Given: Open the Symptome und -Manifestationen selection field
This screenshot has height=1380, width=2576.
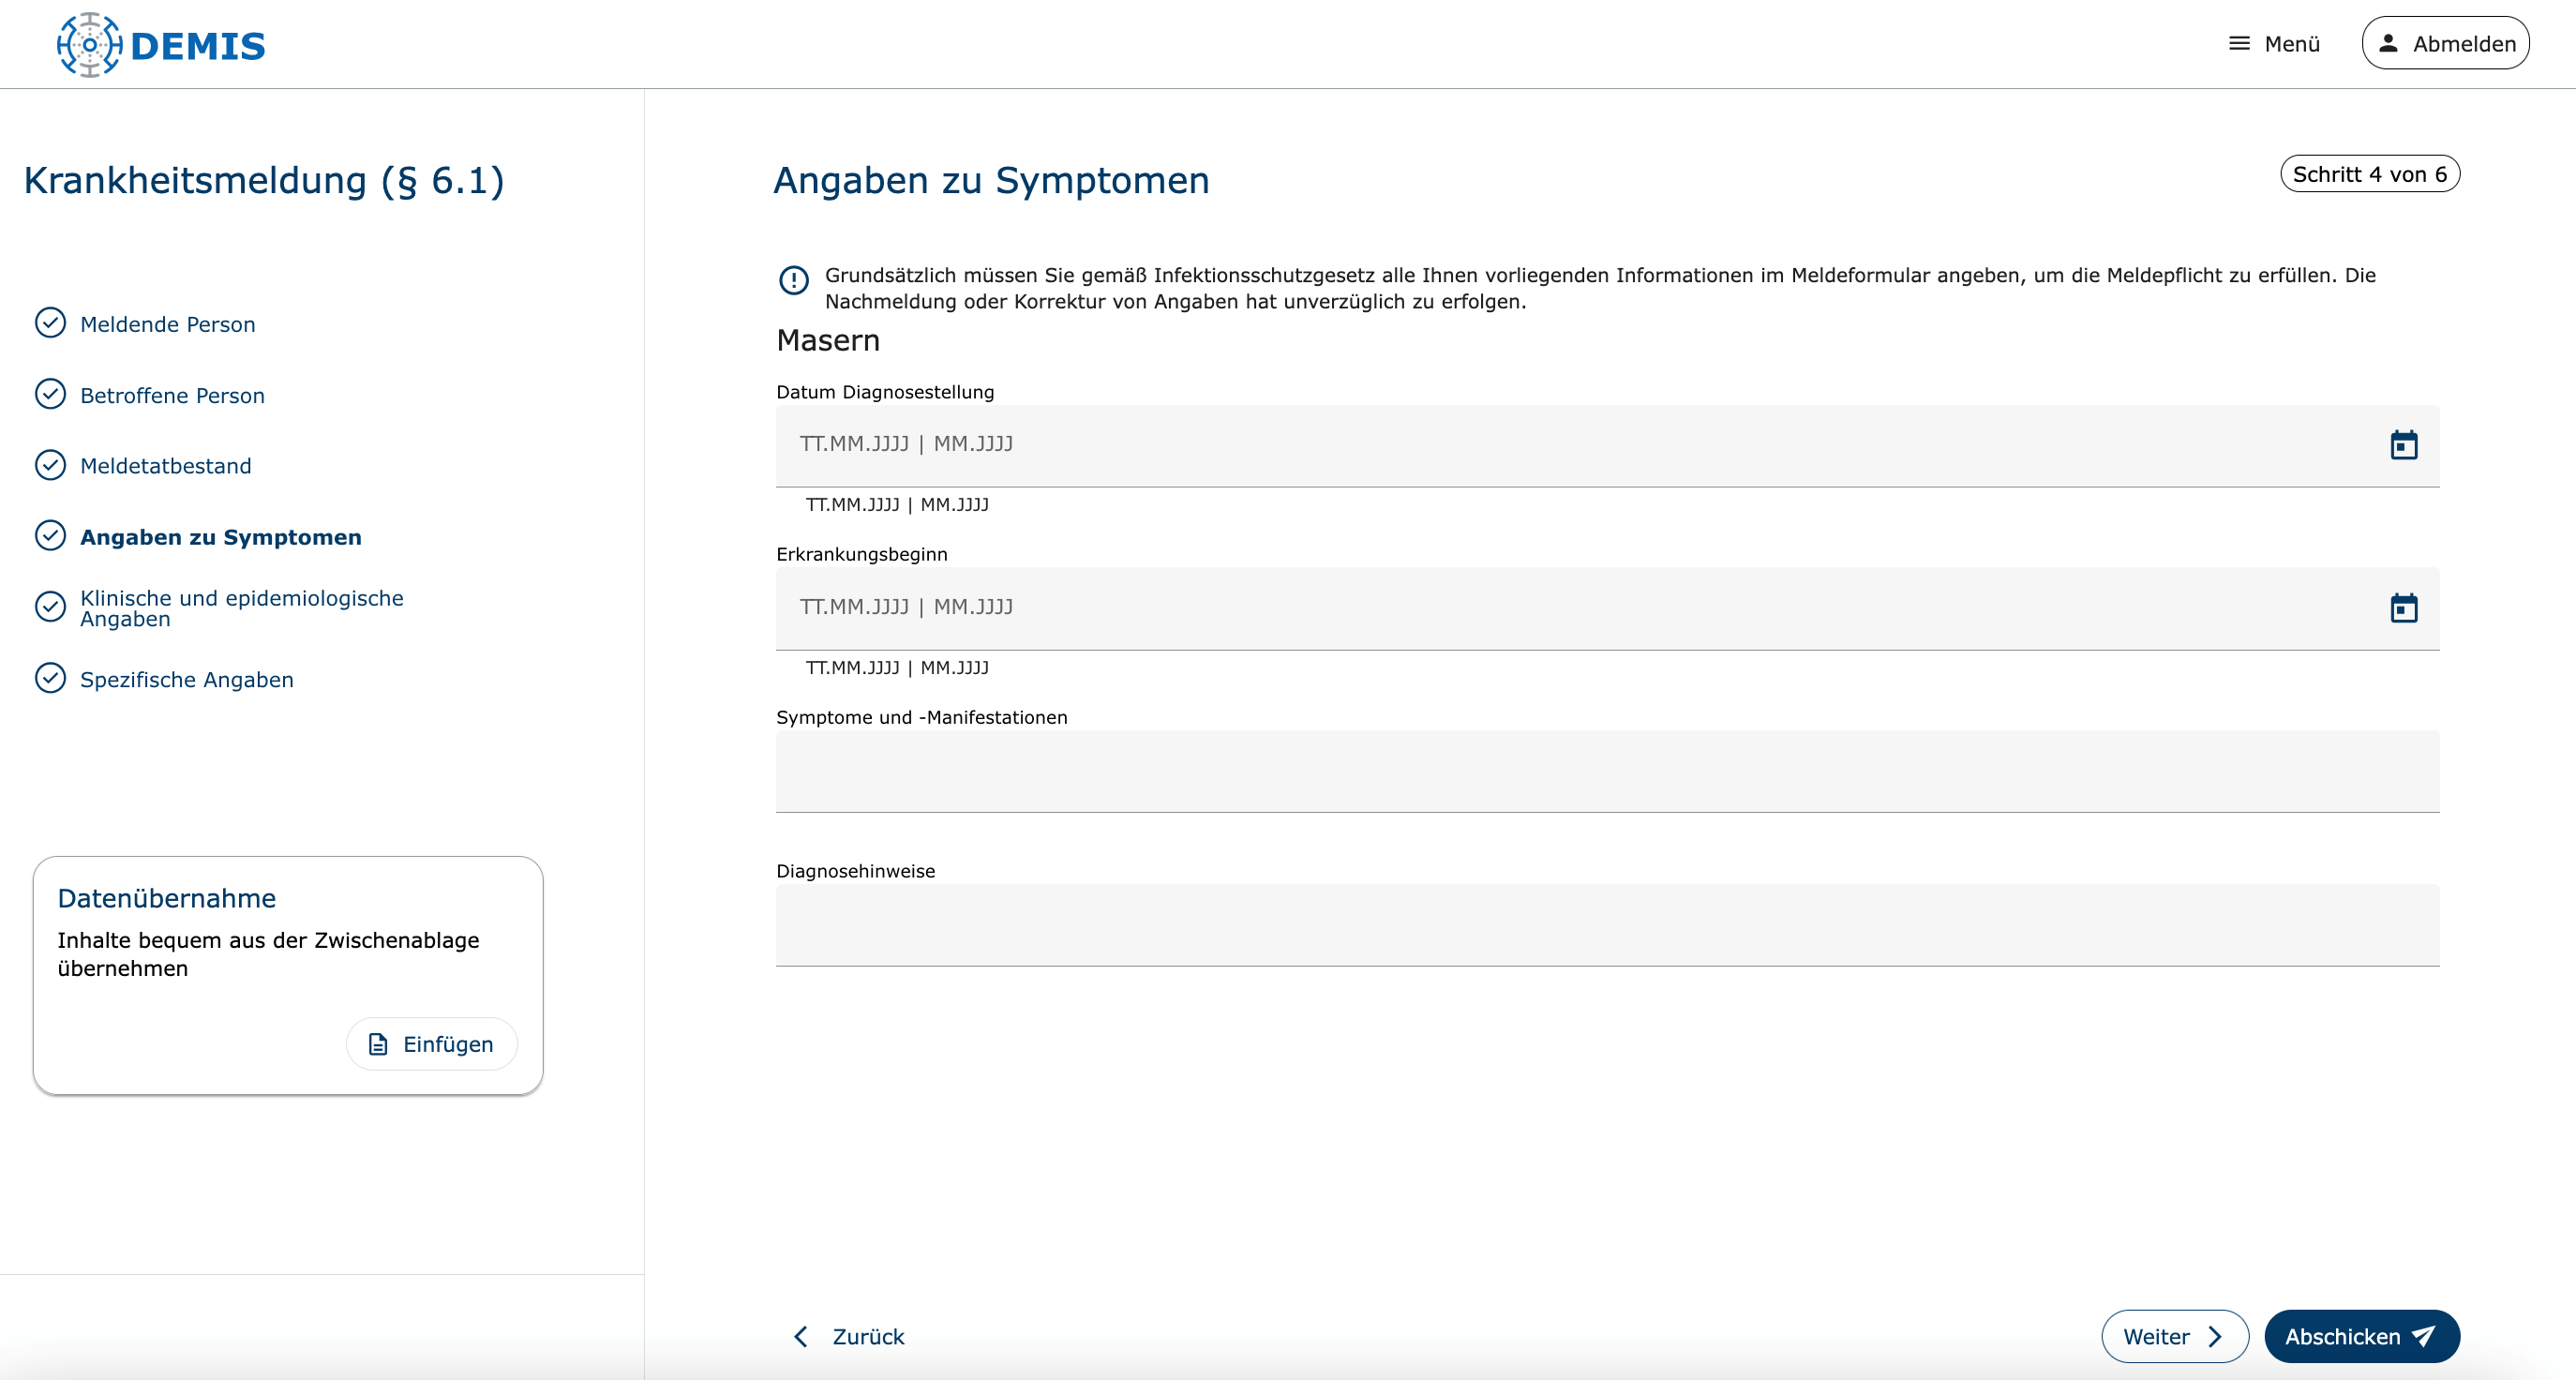Looking at the screenshot, I should (x=1607, y=771).
